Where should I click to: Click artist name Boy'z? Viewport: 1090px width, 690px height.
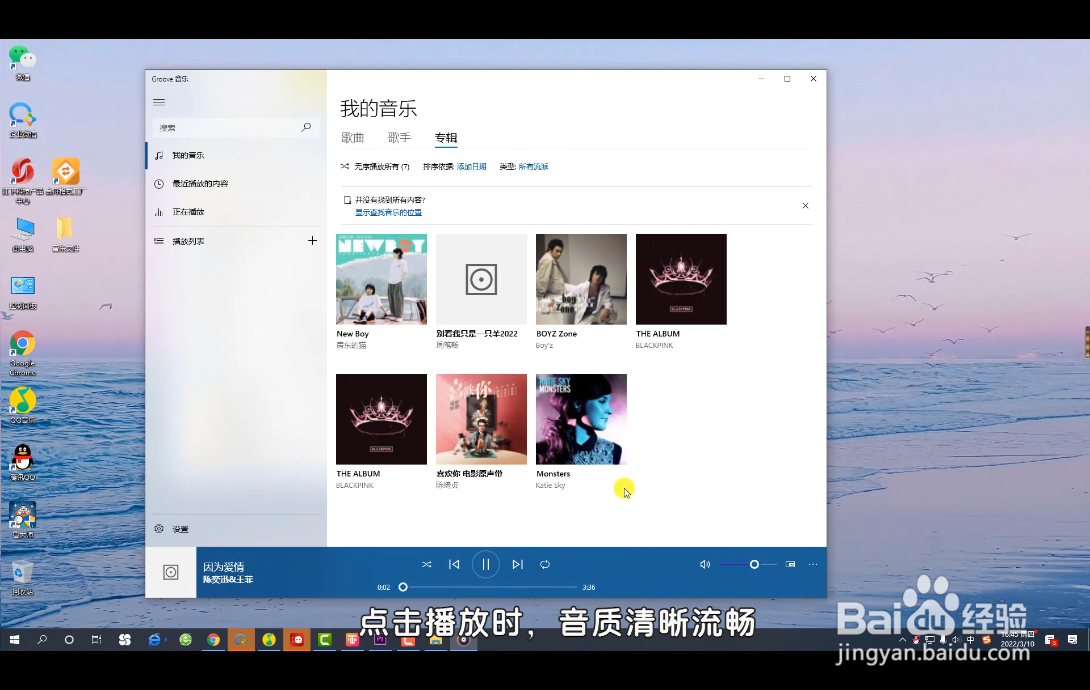click(544, 345)
